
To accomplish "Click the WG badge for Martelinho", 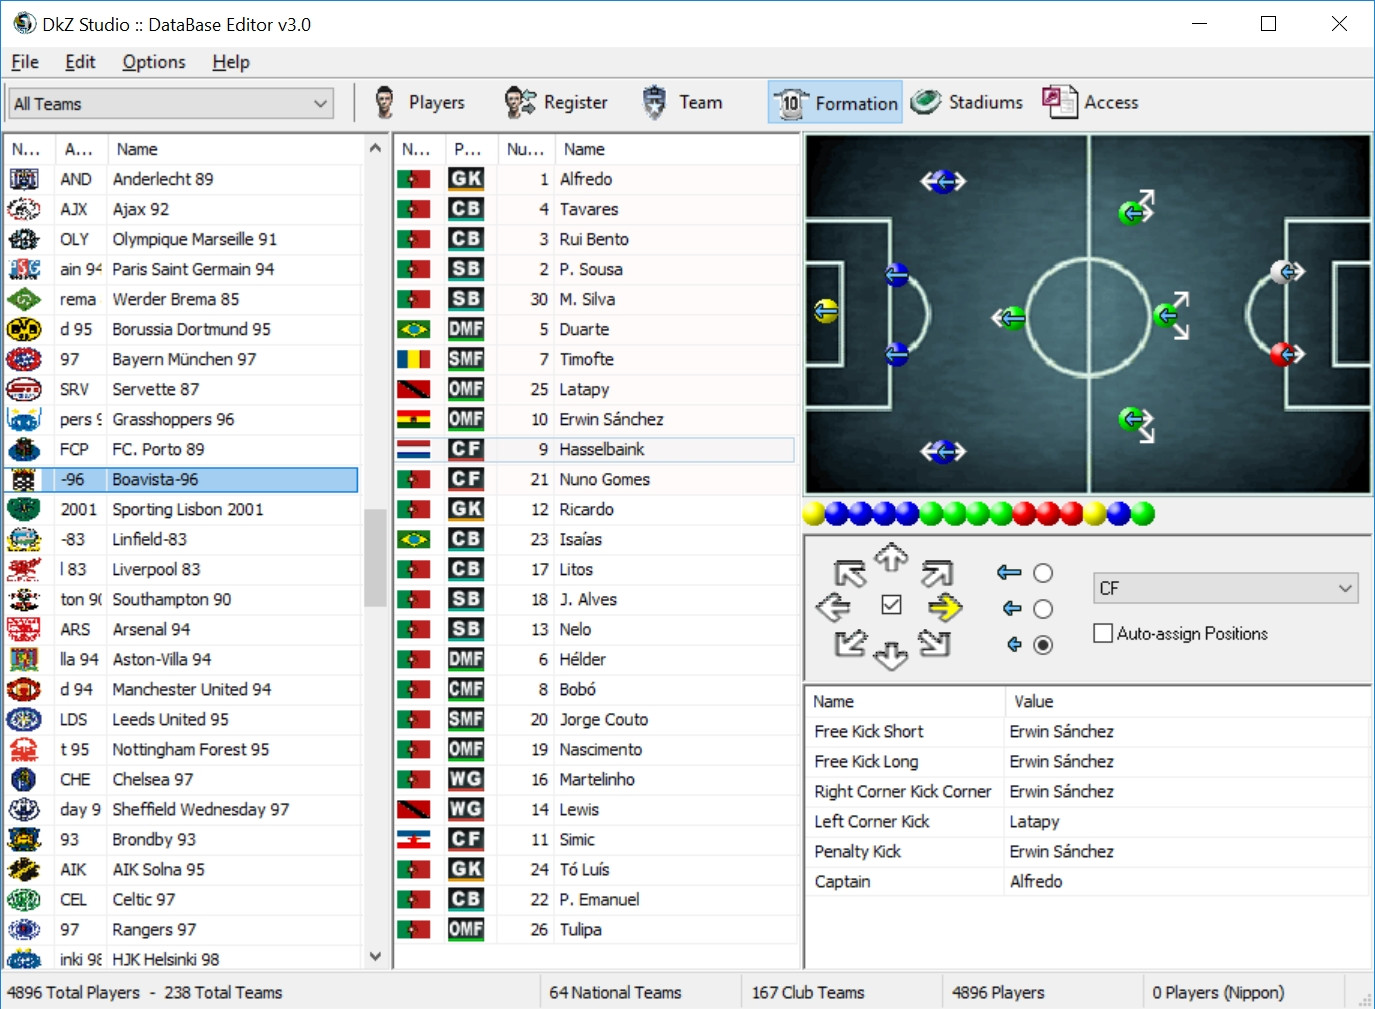I will click(x=466, y=779).
